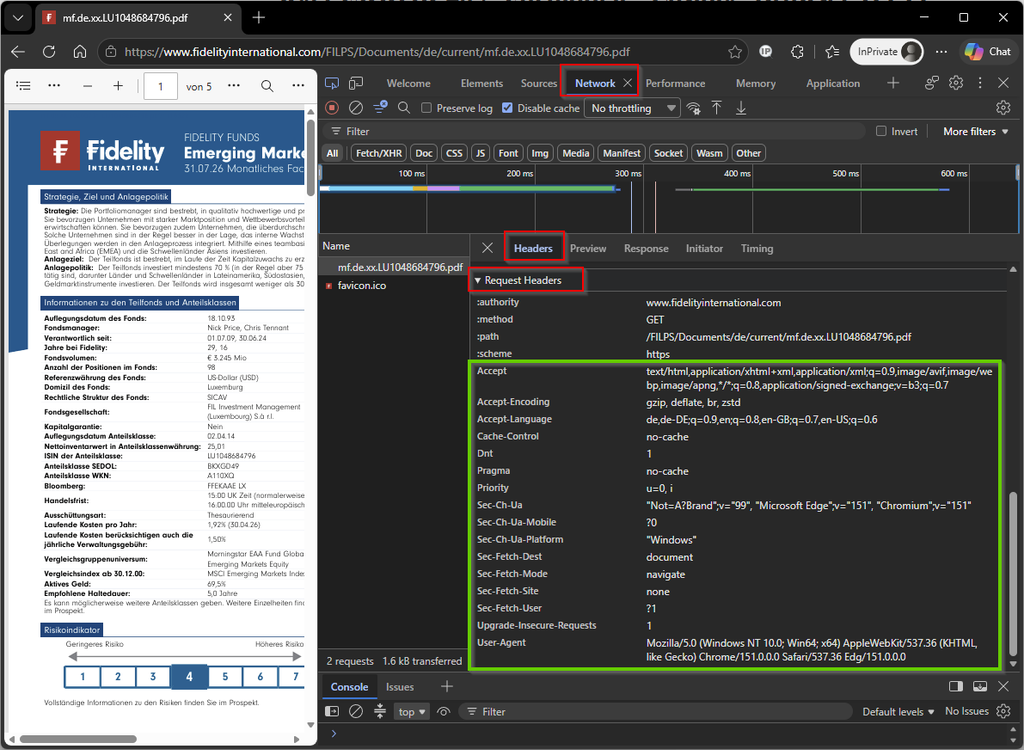Collapse the Request Headers section
Image resolution: width=1024 pixels, height=750 pixels.
click(x=519, y=280)
